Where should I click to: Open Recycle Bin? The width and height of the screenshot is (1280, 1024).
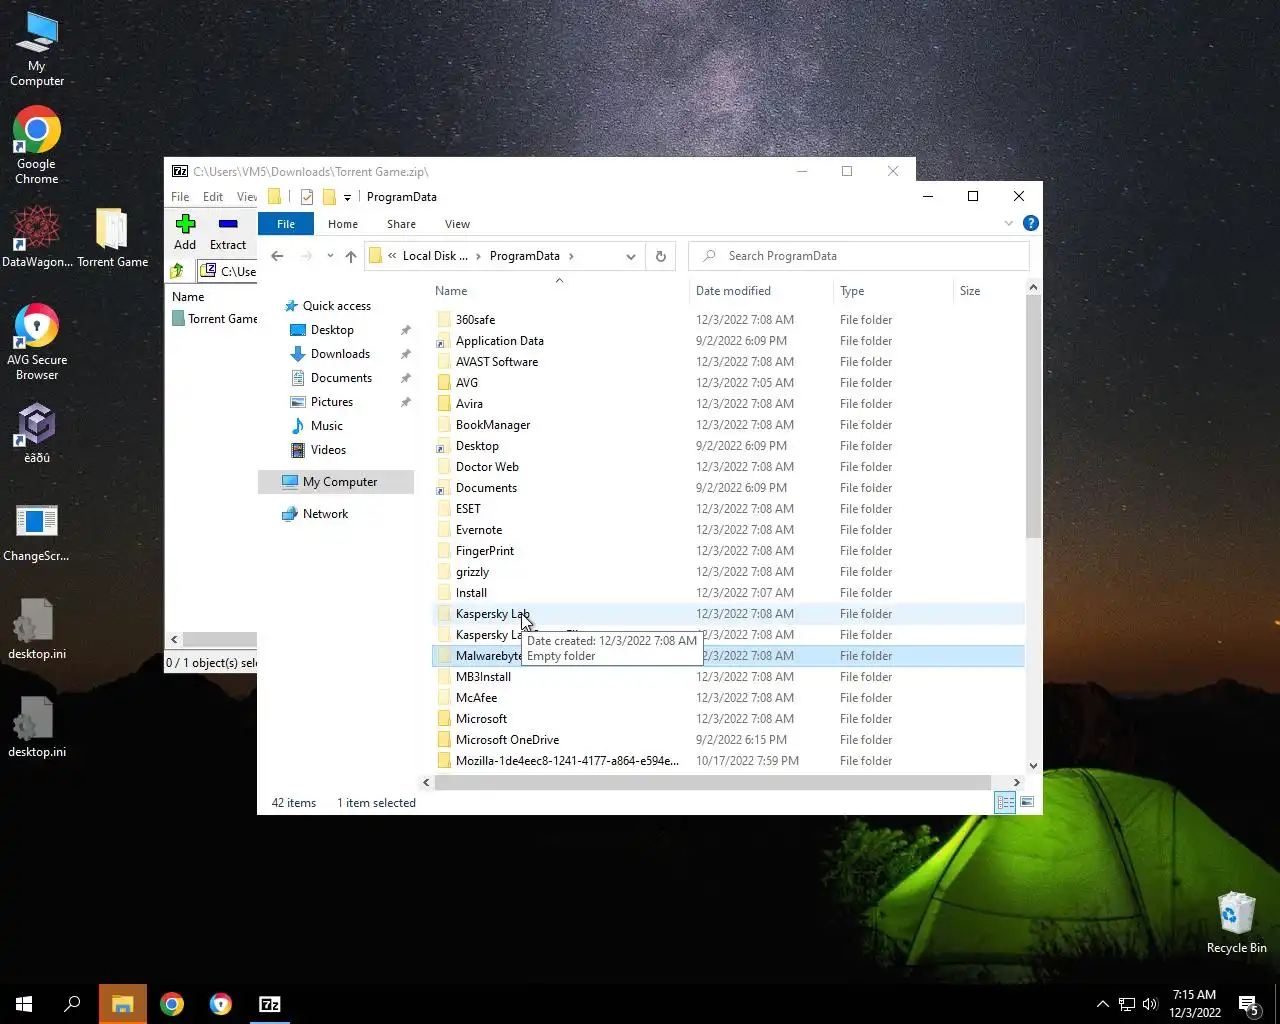point(1236,923)
